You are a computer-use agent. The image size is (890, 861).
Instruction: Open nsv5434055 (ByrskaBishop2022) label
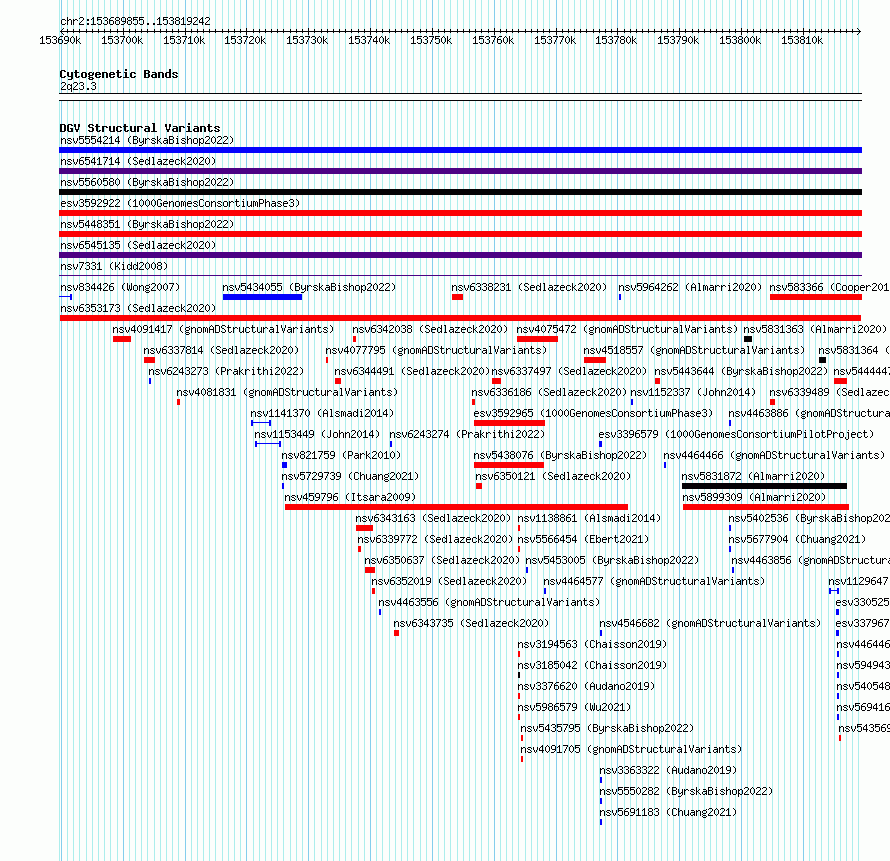309,287
